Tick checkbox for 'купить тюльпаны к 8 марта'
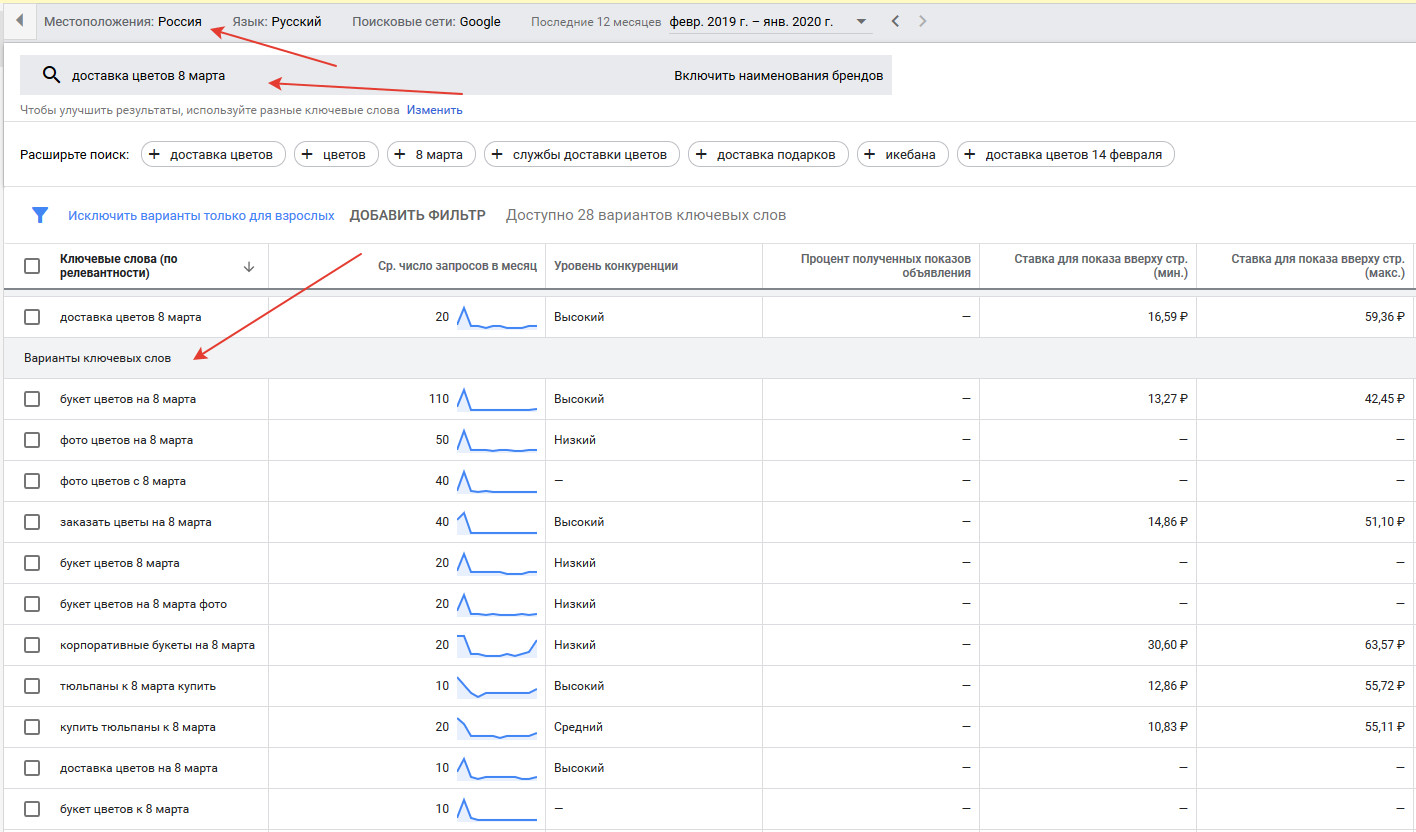Screen dimensions: 1416x832 32,727
